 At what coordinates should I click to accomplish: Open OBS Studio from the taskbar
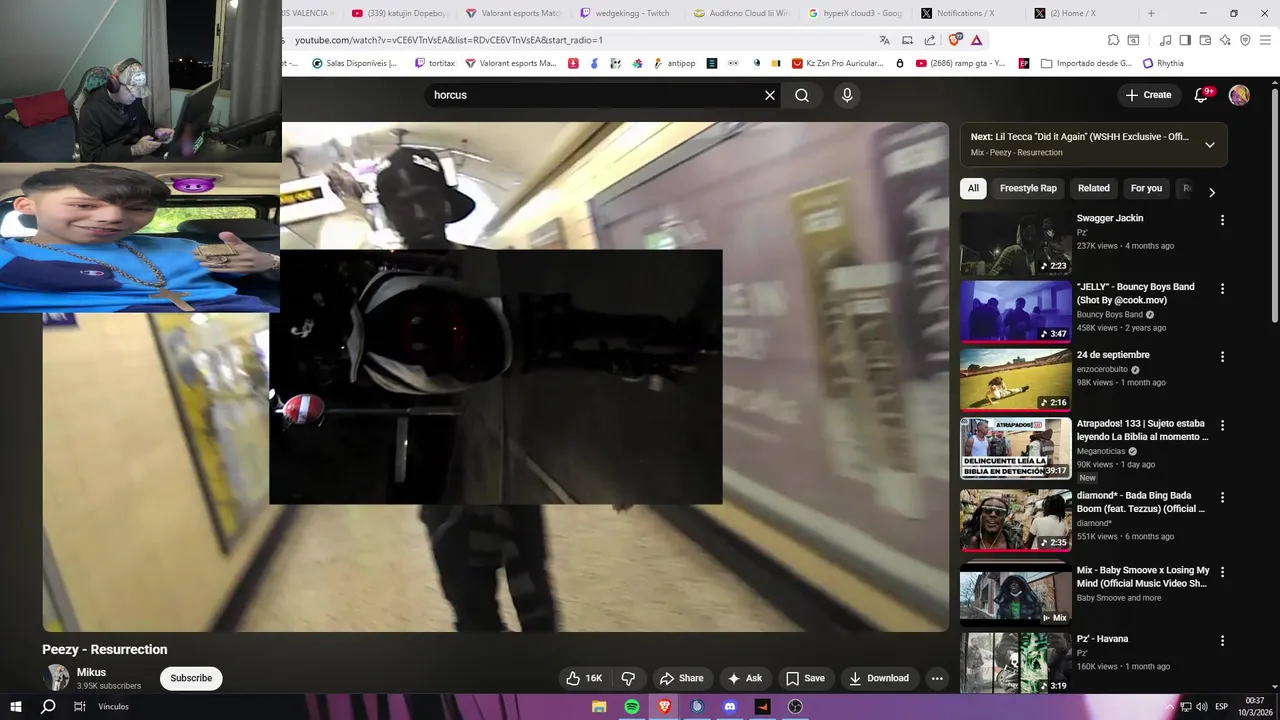[x=795, y=706]
